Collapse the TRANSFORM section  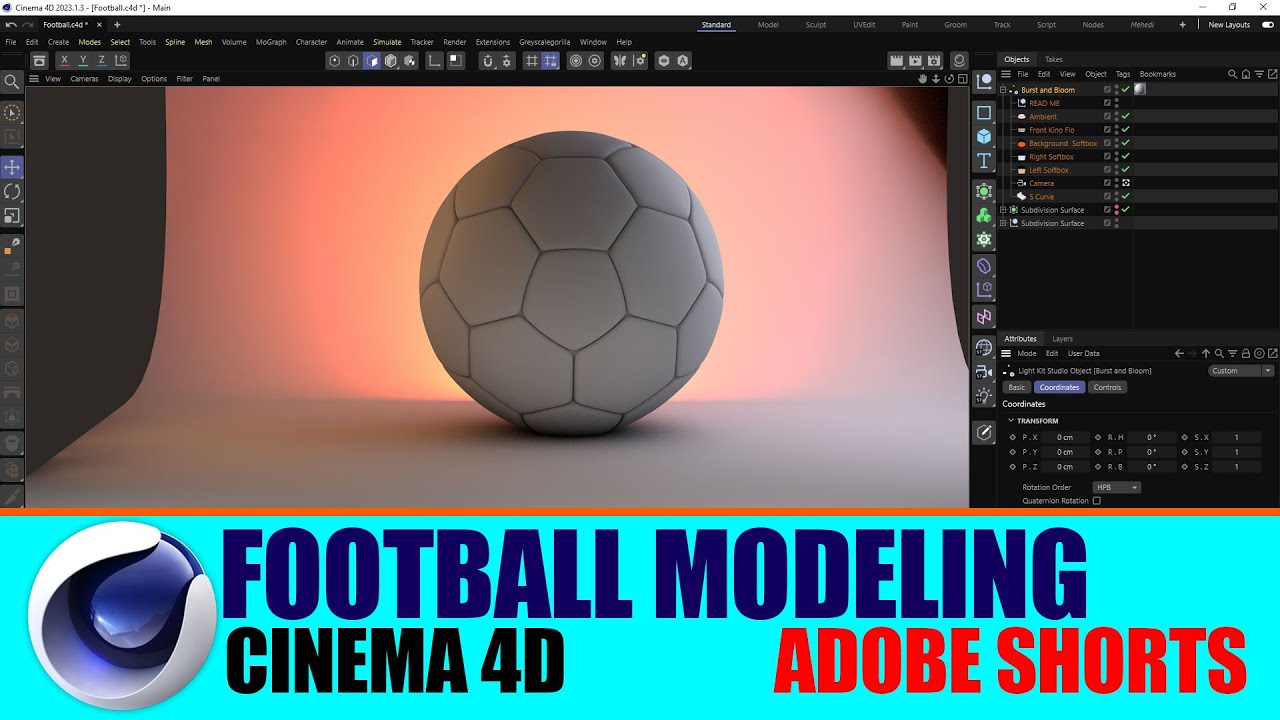click(x=1011, y=421)
